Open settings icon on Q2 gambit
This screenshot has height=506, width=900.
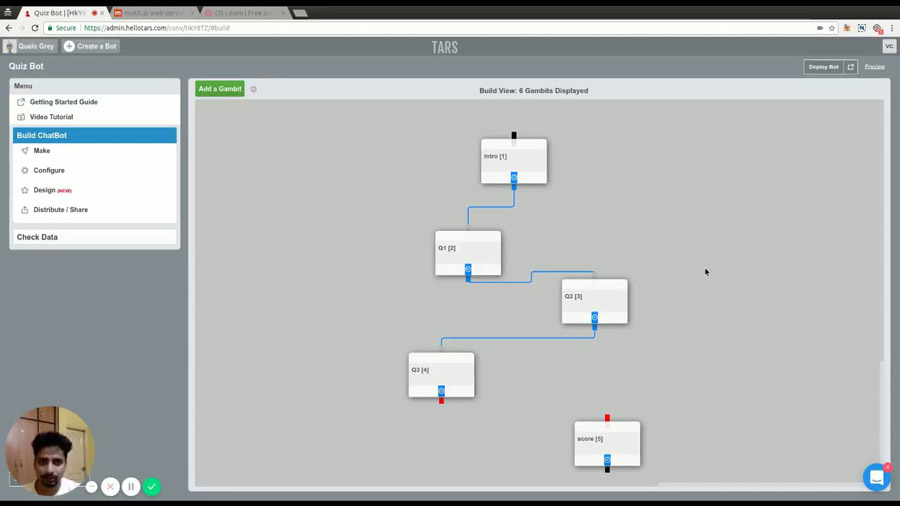[594, 317]
